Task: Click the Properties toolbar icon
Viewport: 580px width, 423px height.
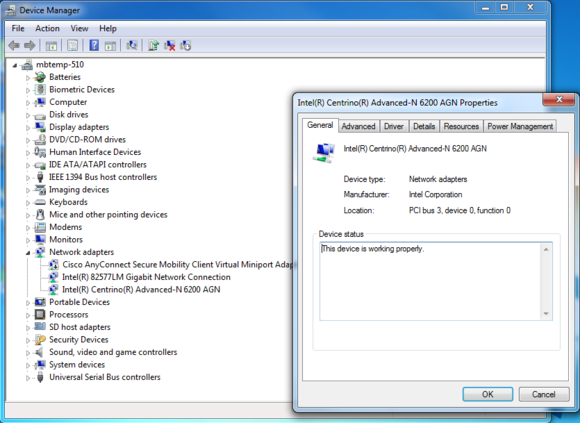Action: [x=72, y=45]
